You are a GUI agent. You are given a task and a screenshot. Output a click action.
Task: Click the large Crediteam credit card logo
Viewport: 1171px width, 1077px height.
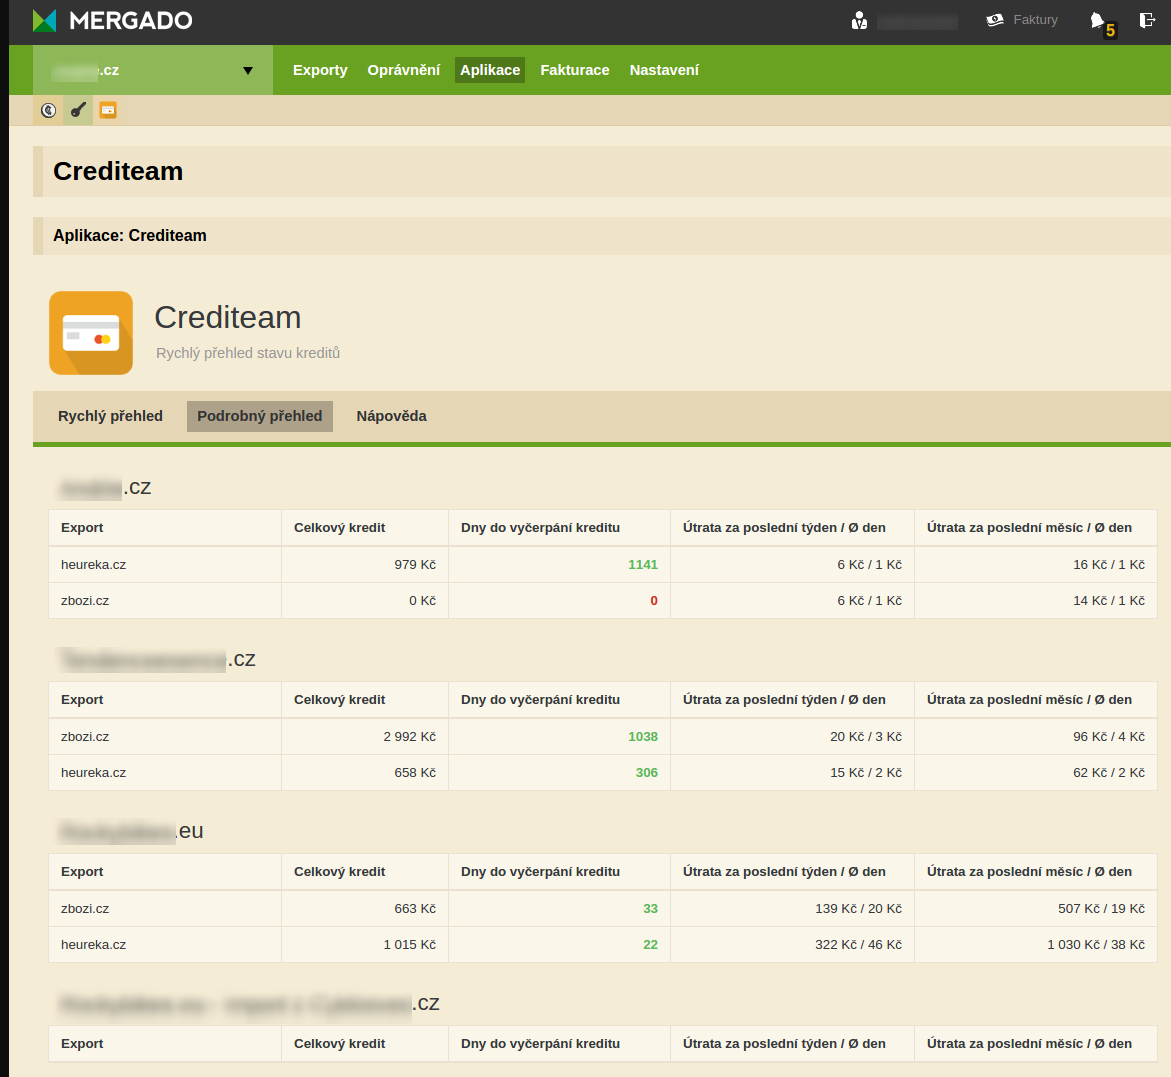click(x=91, y=333)
